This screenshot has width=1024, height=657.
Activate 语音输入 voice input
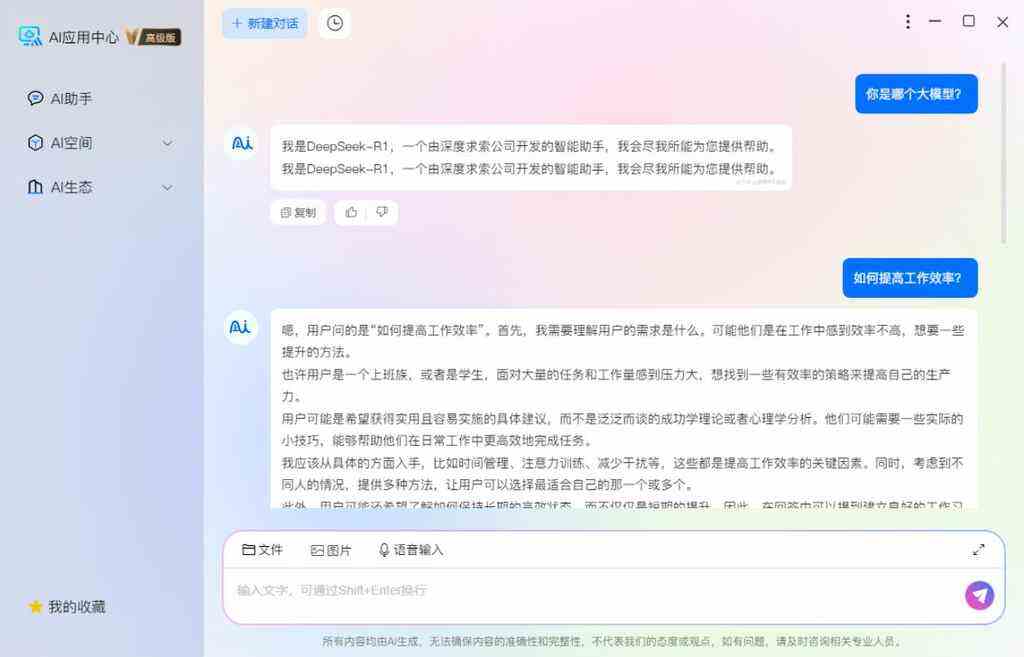pyautogui.click(x=411, y=550)
